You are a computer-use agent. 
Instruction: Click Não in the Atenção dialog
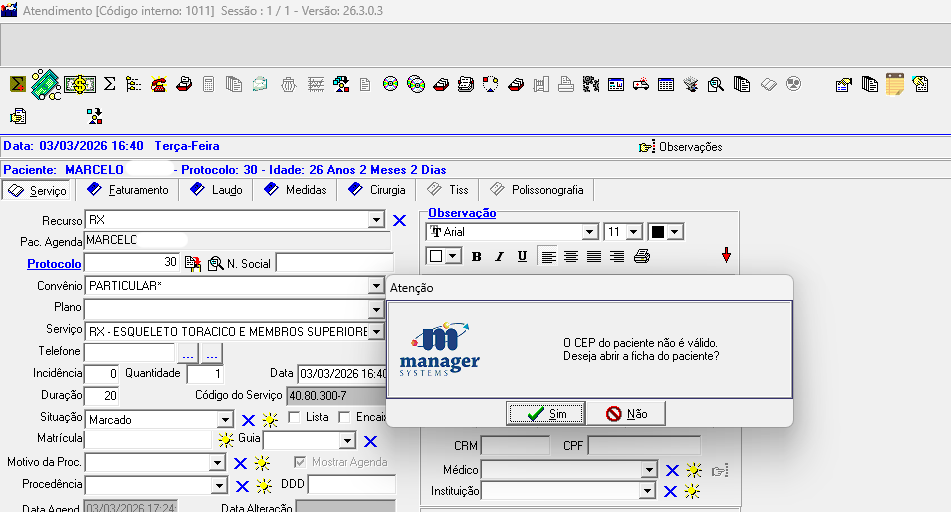(626, 413)
